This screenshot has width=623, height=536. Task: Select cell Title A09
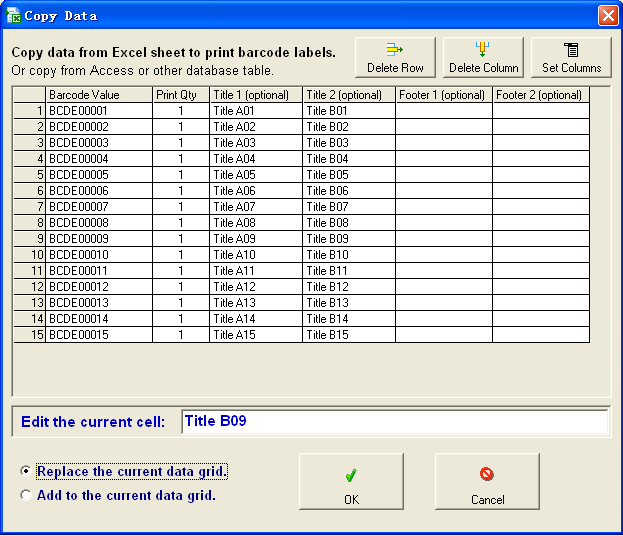pyautogui.click(x=256, y=239)
